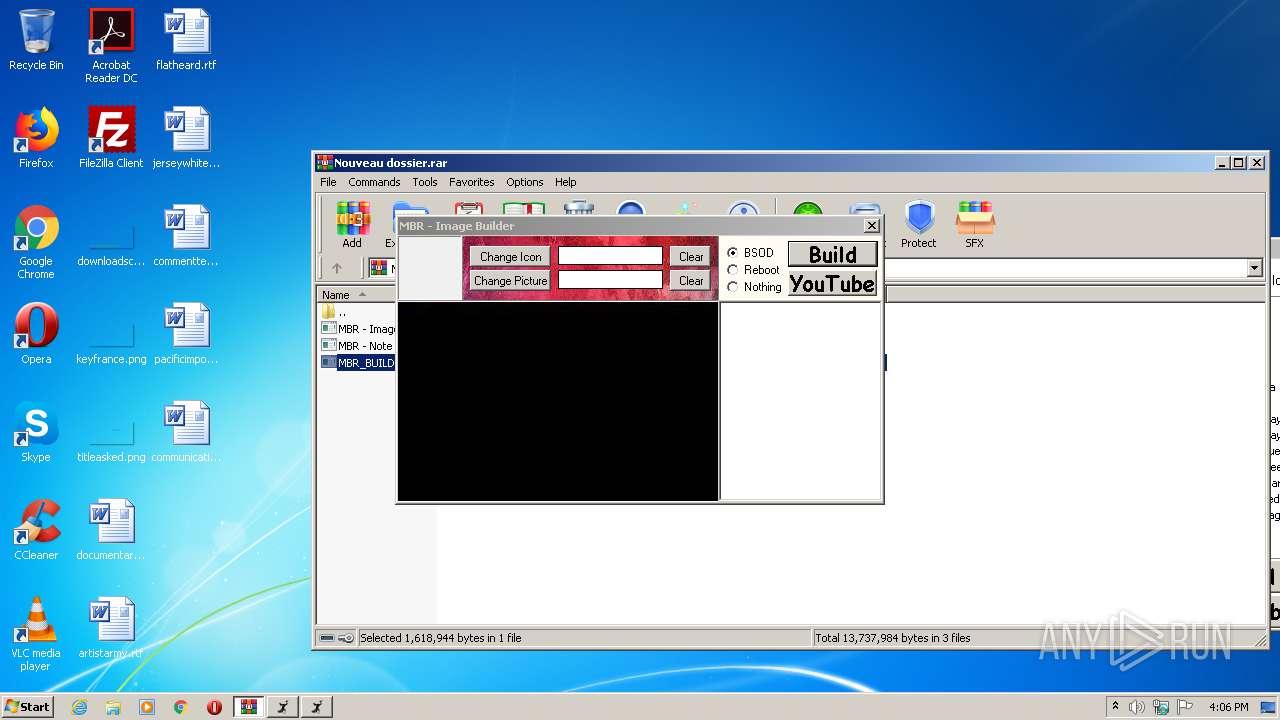Select the Reboot radio option
This screenshot has width=1280, height=720.
[754, 270]
